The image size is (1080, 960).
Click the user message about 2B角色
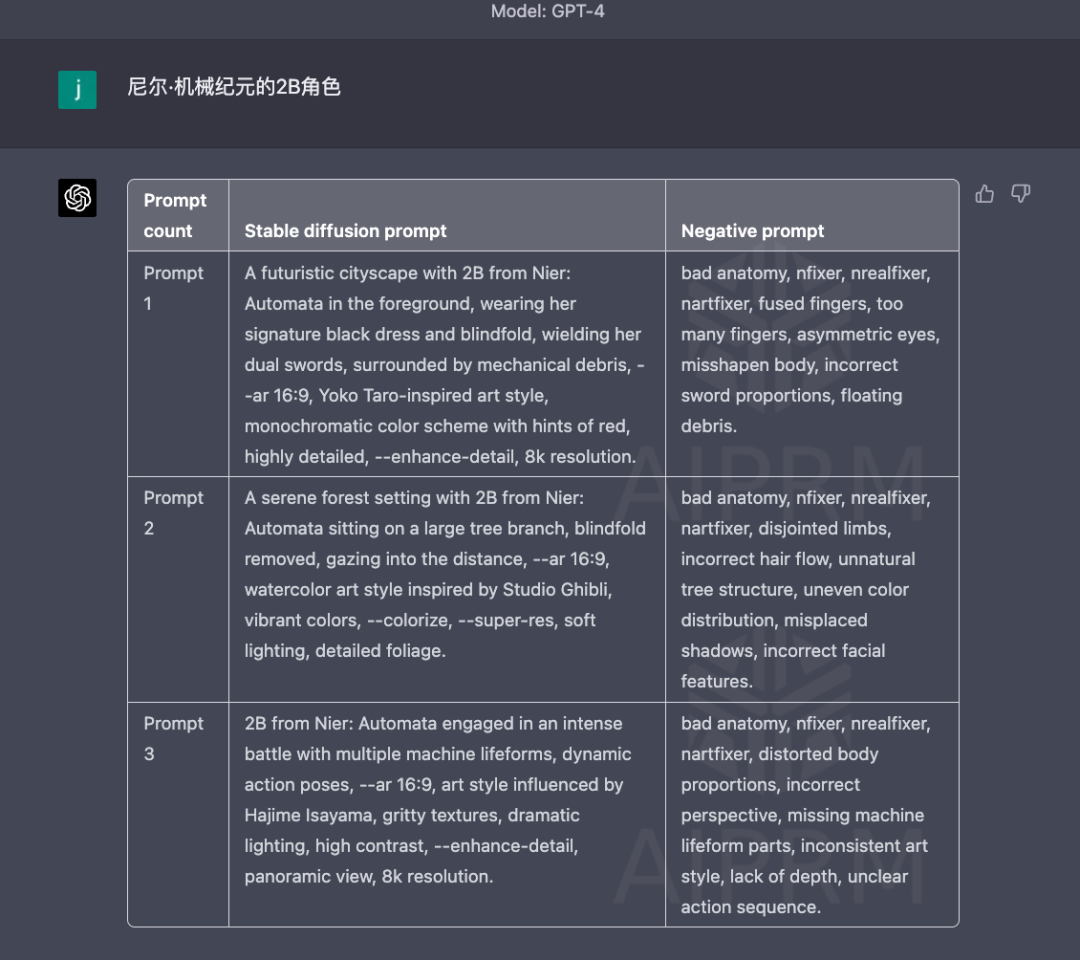(234, 87)
